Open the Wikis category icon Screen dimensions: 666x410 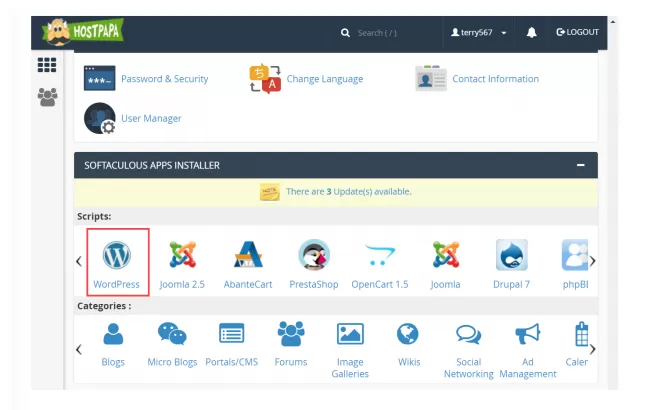(x=408, y=334)
